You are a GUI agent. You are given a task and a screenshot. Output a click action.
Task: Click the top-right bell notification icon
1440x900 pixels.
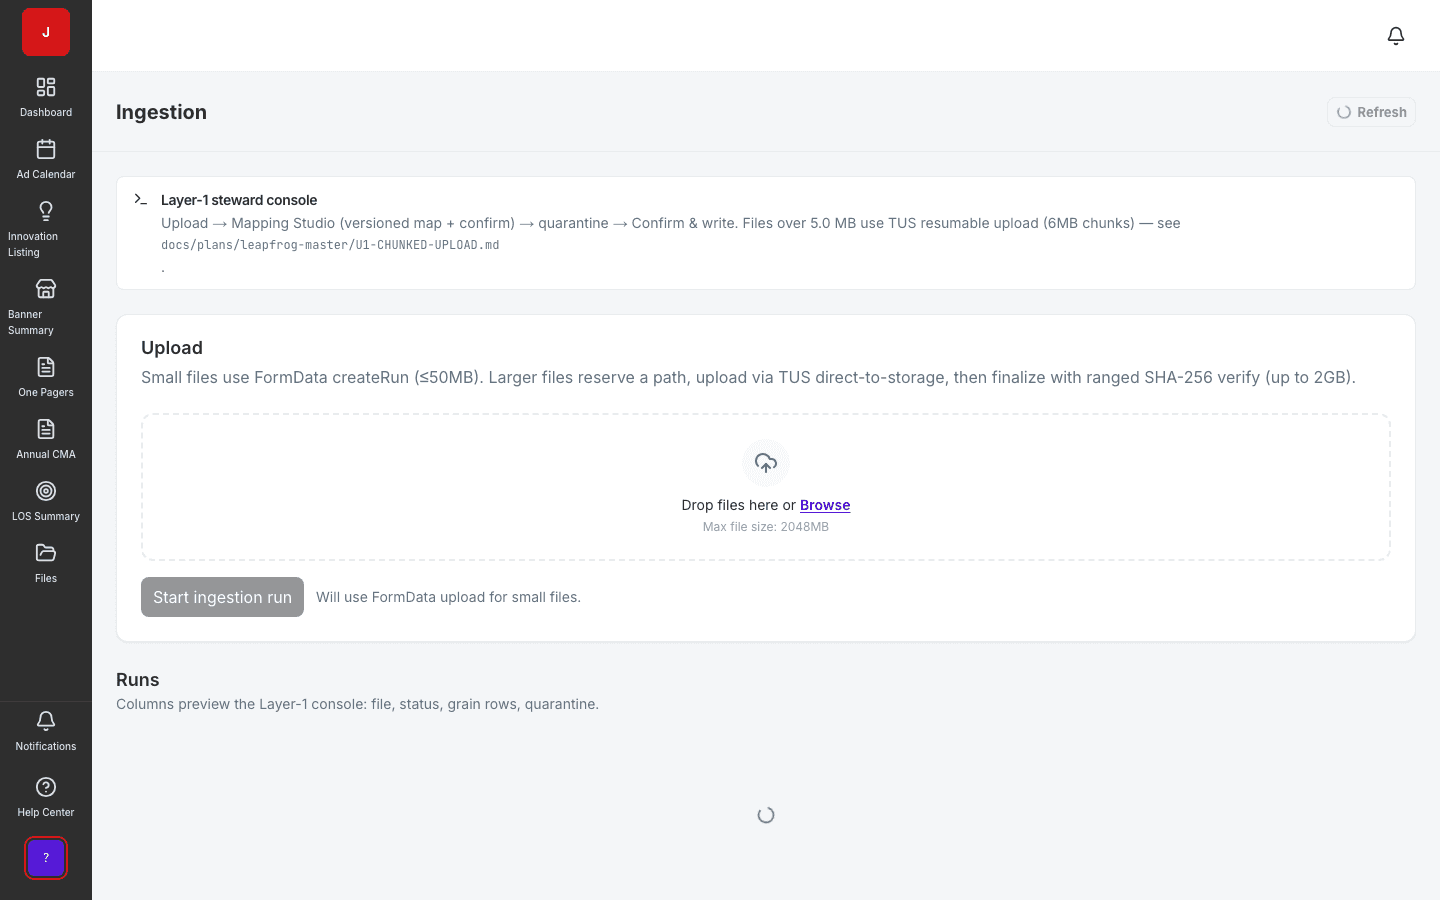click(1396, 36)
